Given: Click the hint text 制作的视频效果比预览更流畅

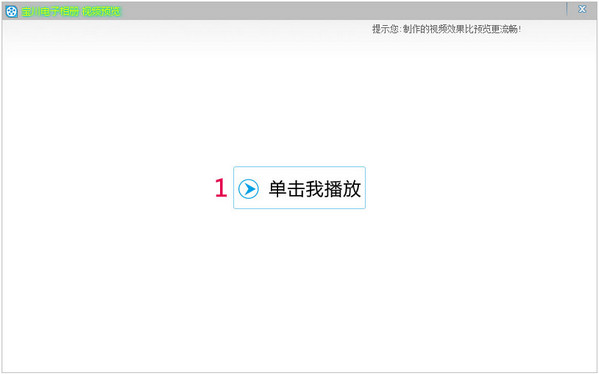Looking at the screenshot, I should point(462,29).
